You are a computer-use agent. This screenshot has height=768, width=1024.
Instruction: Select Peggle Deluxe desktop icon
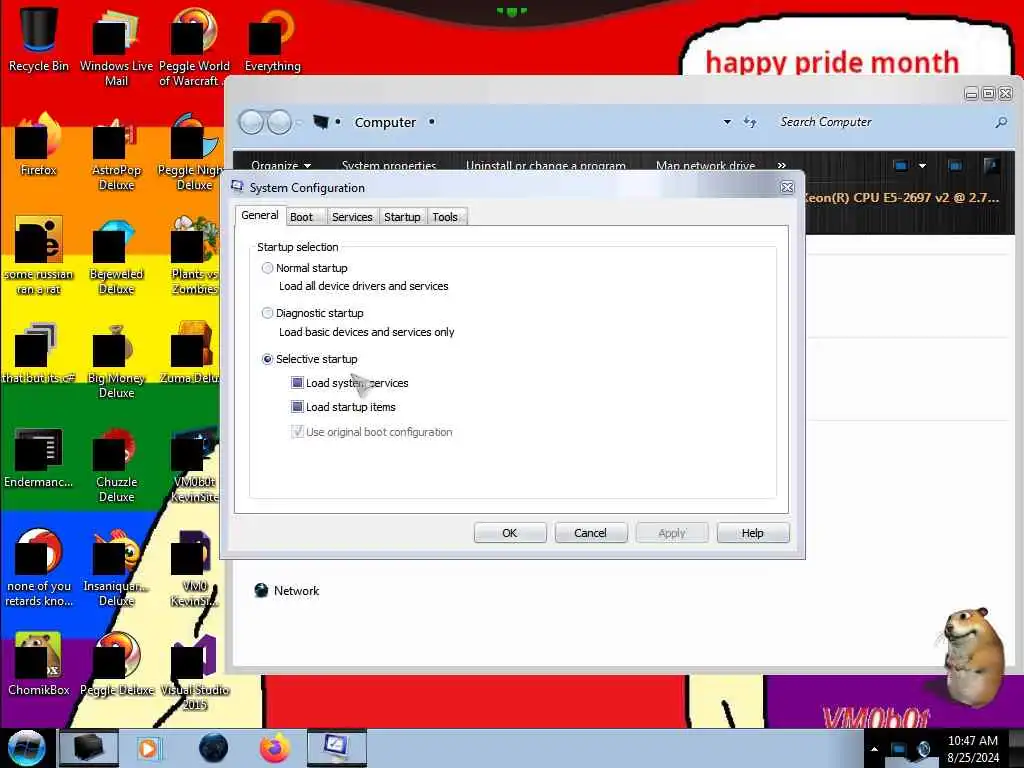(x=117, y=664)
